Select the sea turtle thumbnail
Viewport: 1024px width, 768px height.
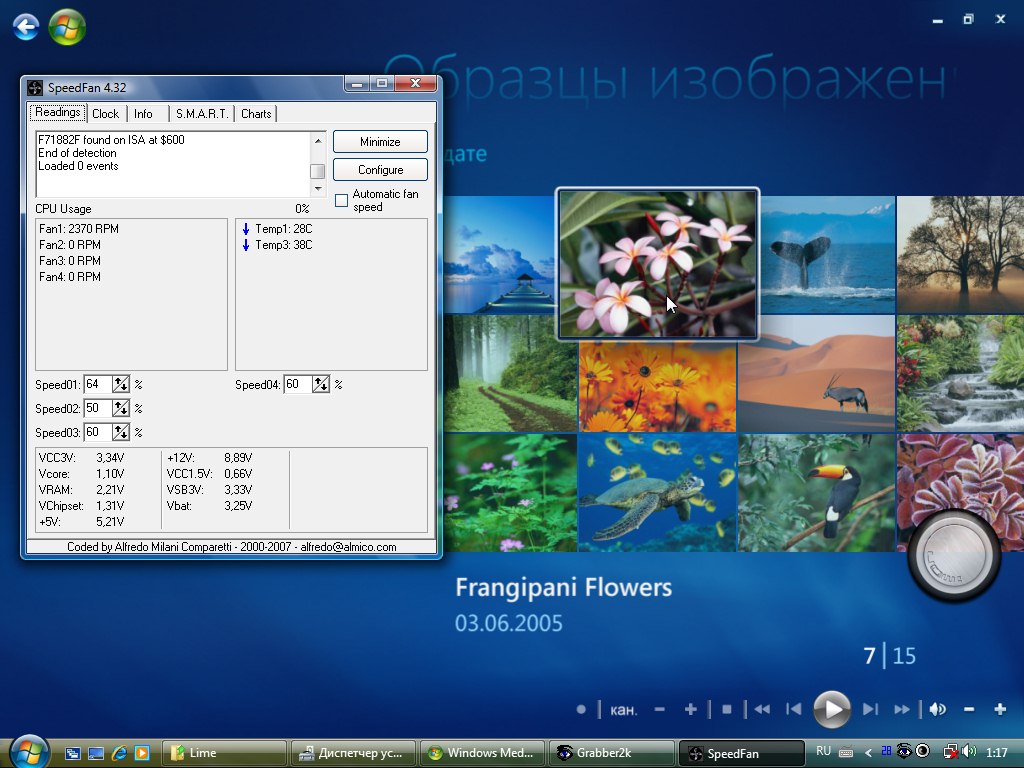[x=657, y=493]
